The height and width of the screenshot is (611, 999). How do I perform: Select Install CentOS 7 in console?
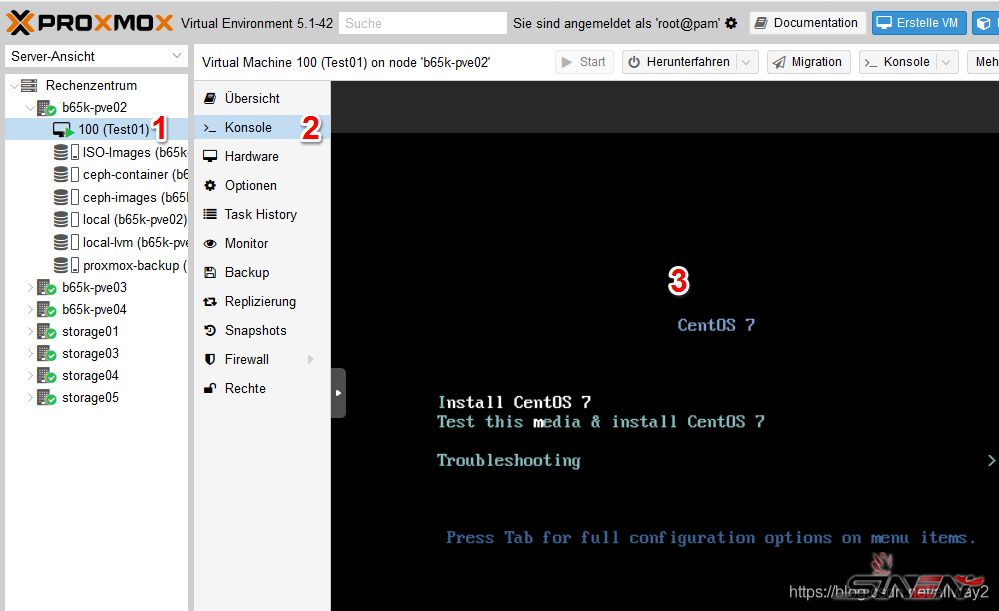(514, 402)
